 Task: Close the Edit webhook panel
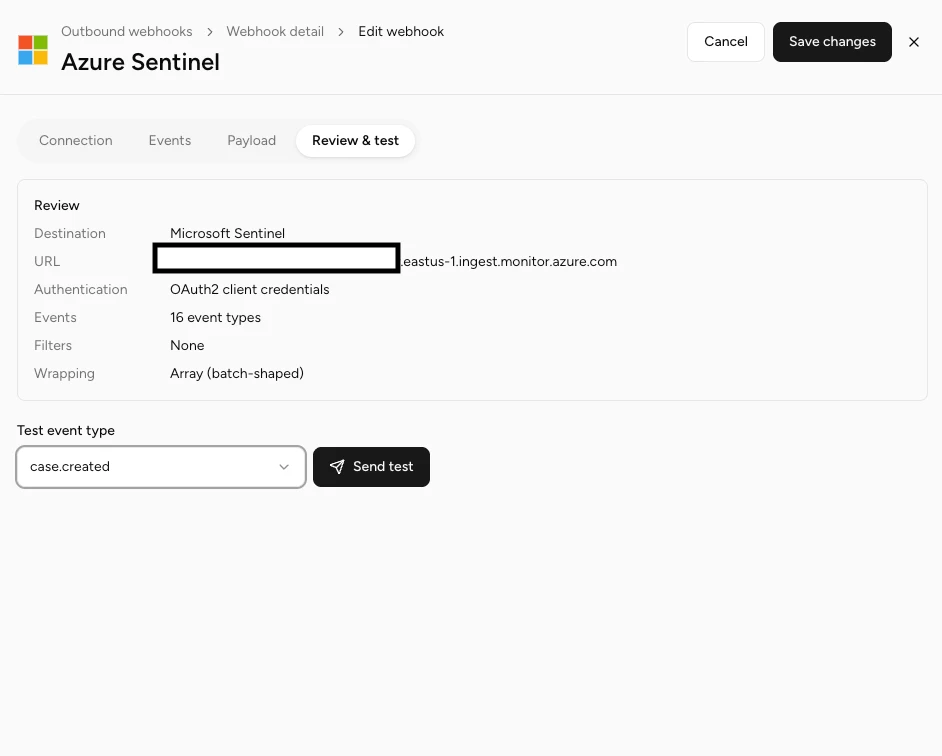click(x=914, y=42)
